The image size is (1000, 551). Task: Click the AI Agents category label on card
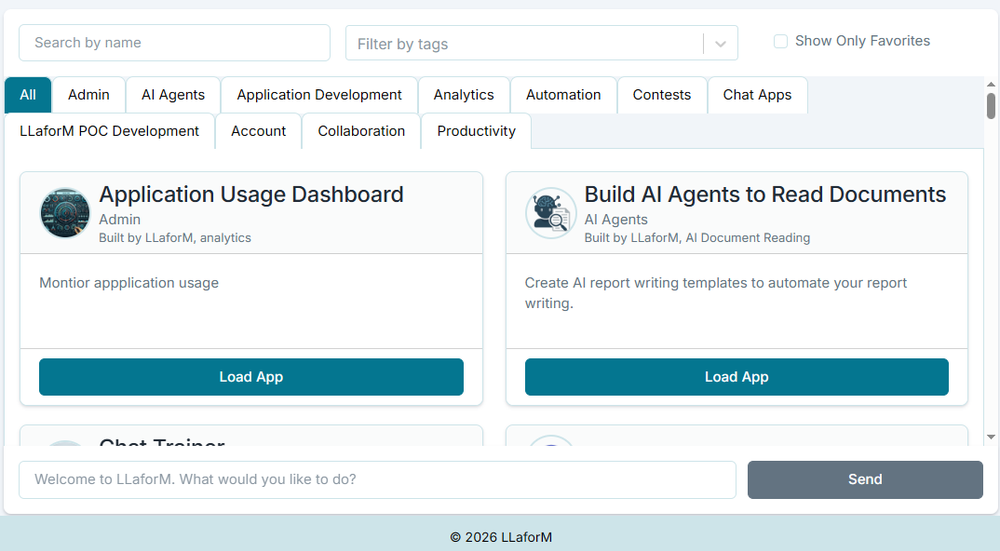click(x=616, y=219)
